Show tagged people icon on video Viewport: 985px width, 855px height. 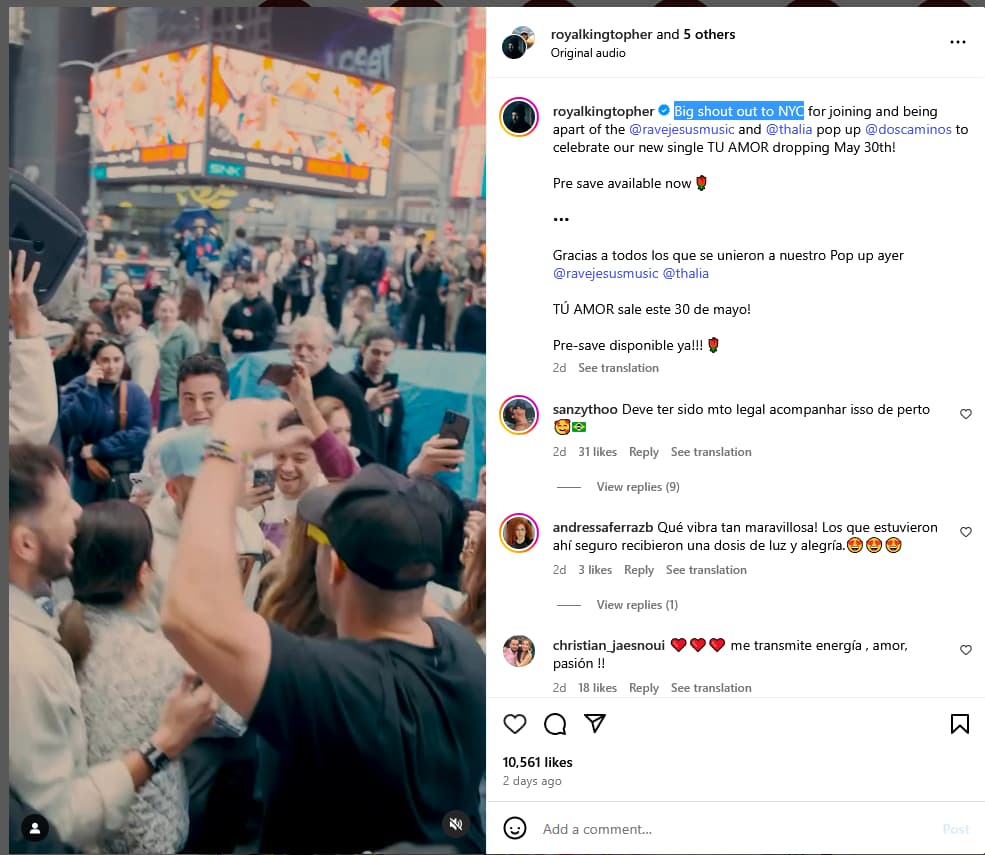(35, 828)
